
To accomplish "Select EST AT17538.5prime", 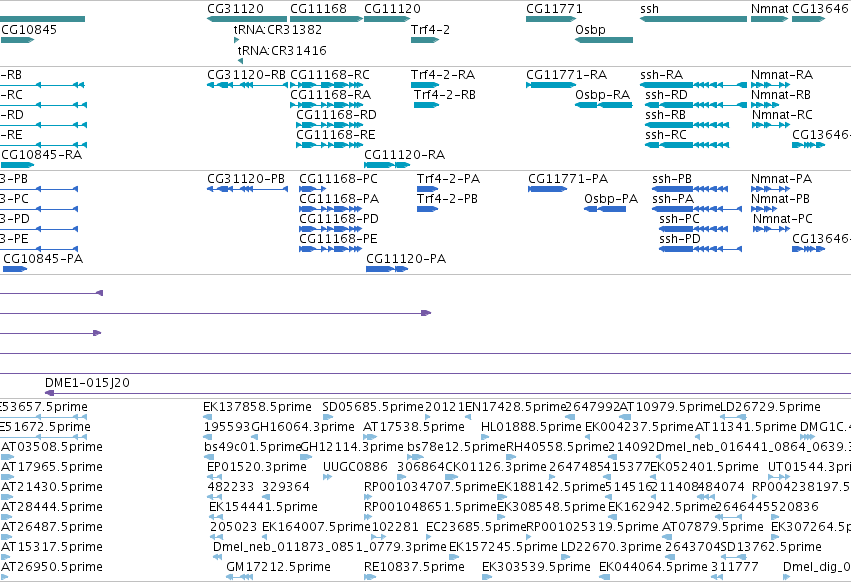I will coord(414,427).
